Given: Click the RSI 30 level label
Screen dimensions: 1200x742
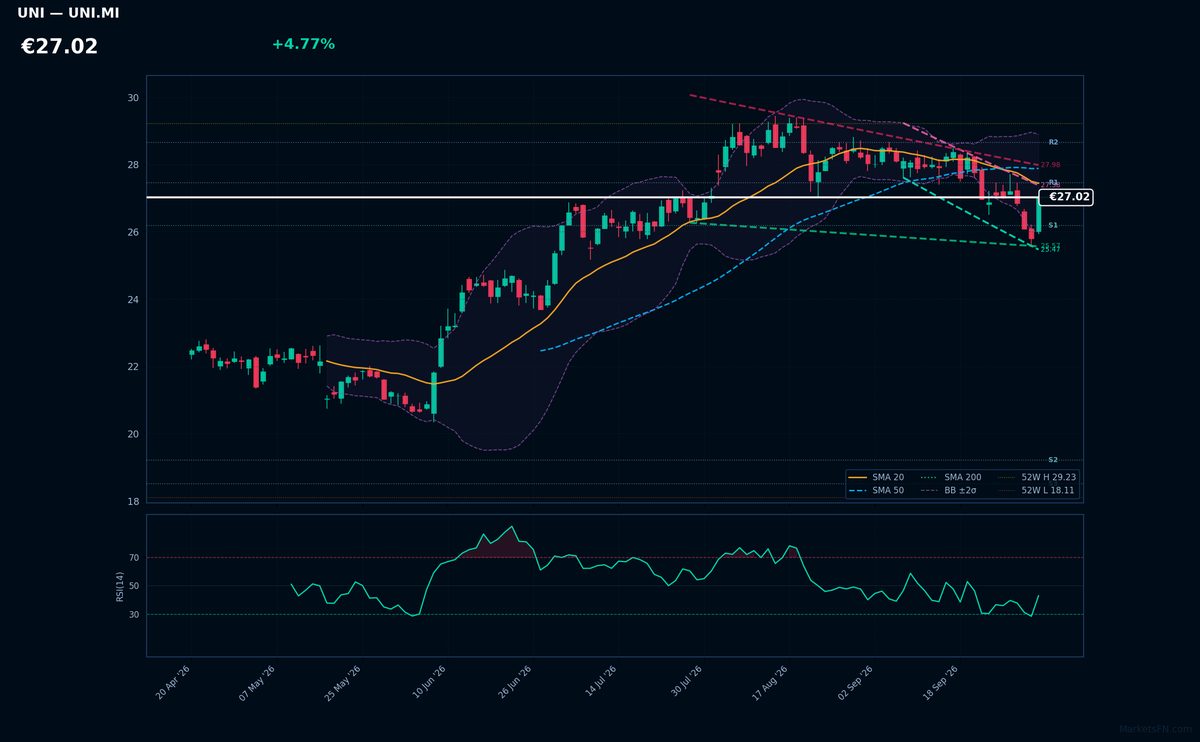Looking at the screenshot, I should [133, 614].
